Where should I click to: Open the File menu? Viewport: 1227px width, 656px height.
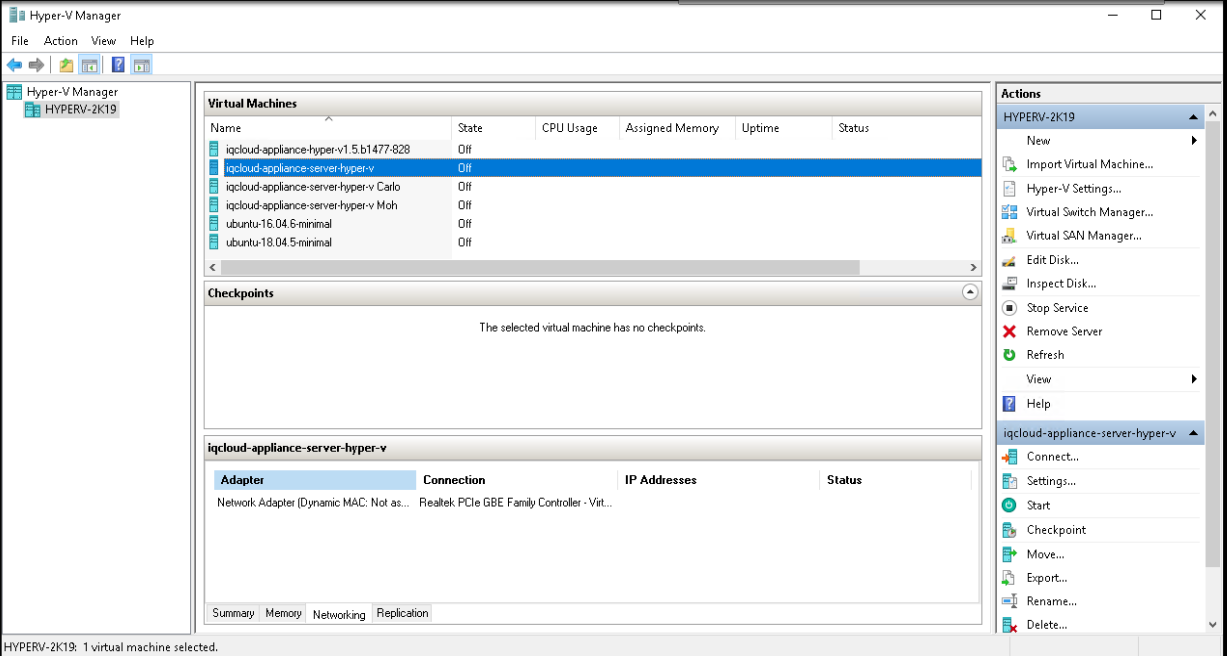[20, 41]
